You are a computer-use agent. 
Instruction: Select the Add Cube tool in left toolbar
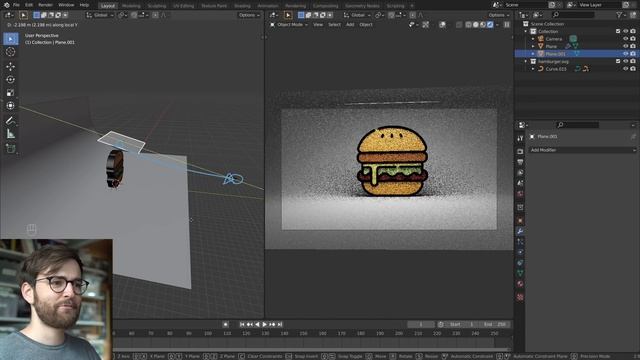click(x=11, y=148)
